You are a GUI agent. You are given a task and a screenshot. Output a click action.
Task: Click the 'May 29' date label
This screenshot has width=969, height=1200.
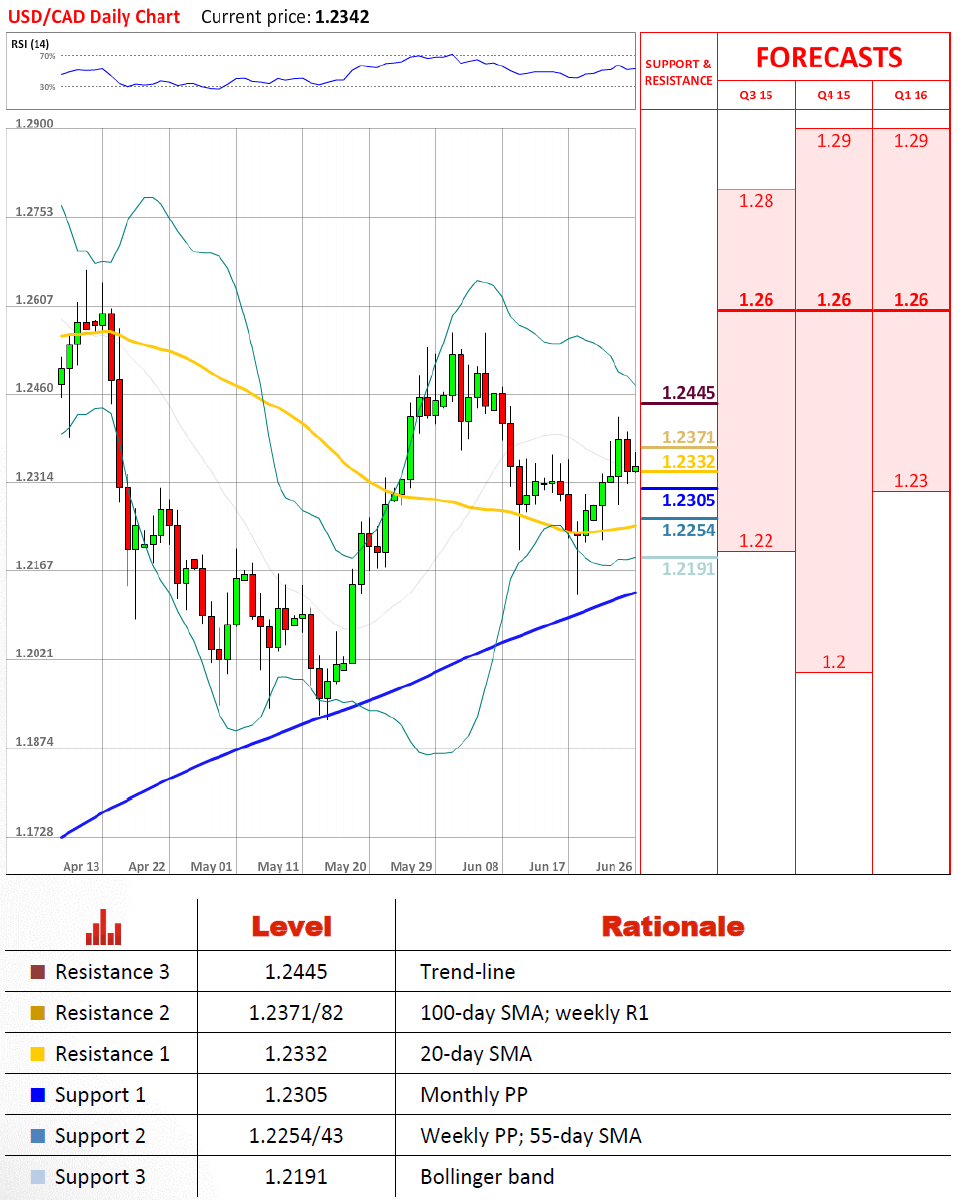(412, 866)
